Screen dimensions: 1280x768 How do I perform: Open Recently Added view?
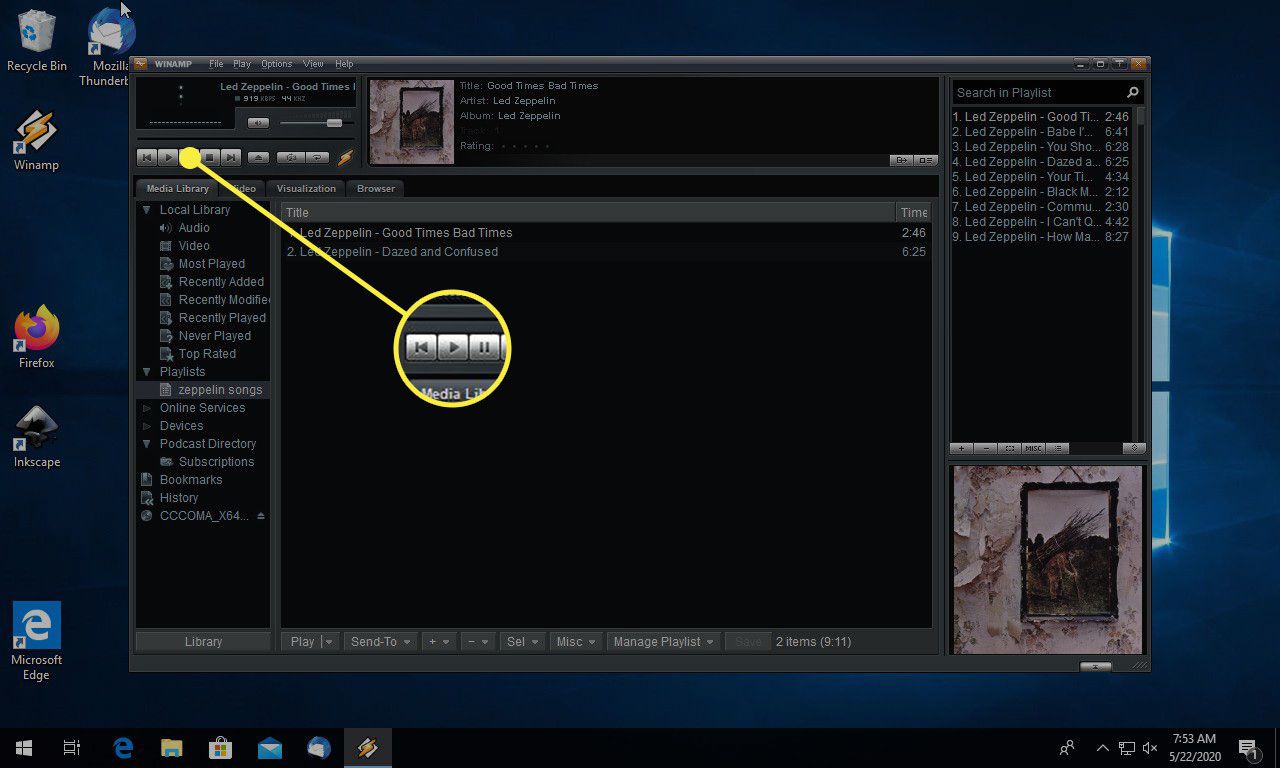pyautogui.click(x=221, y=282)
